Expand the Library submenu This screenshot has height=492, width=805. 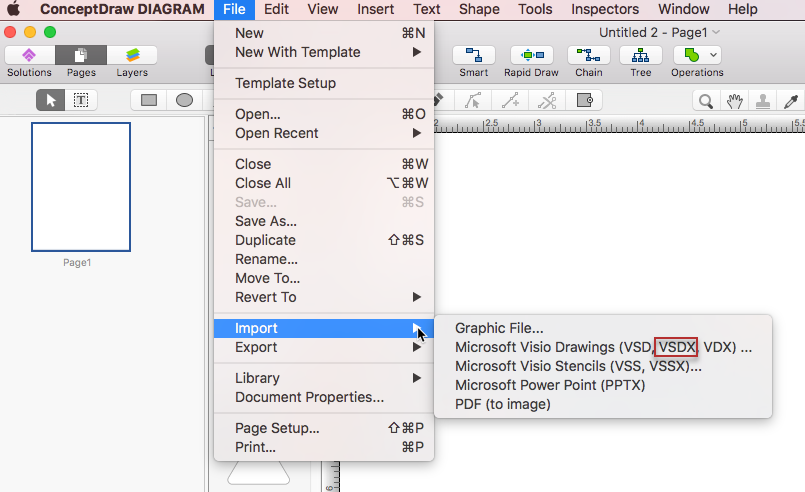point(324,378)
